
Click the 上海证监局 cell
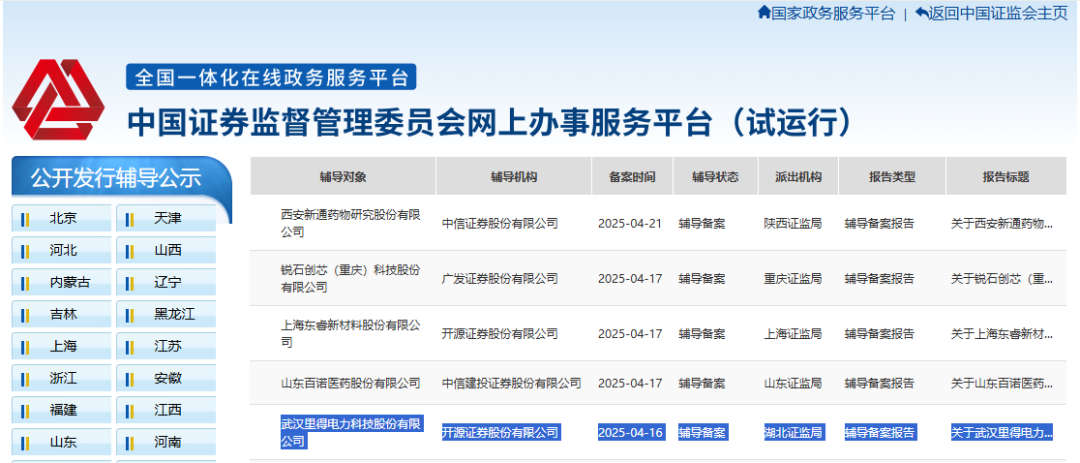793,333
